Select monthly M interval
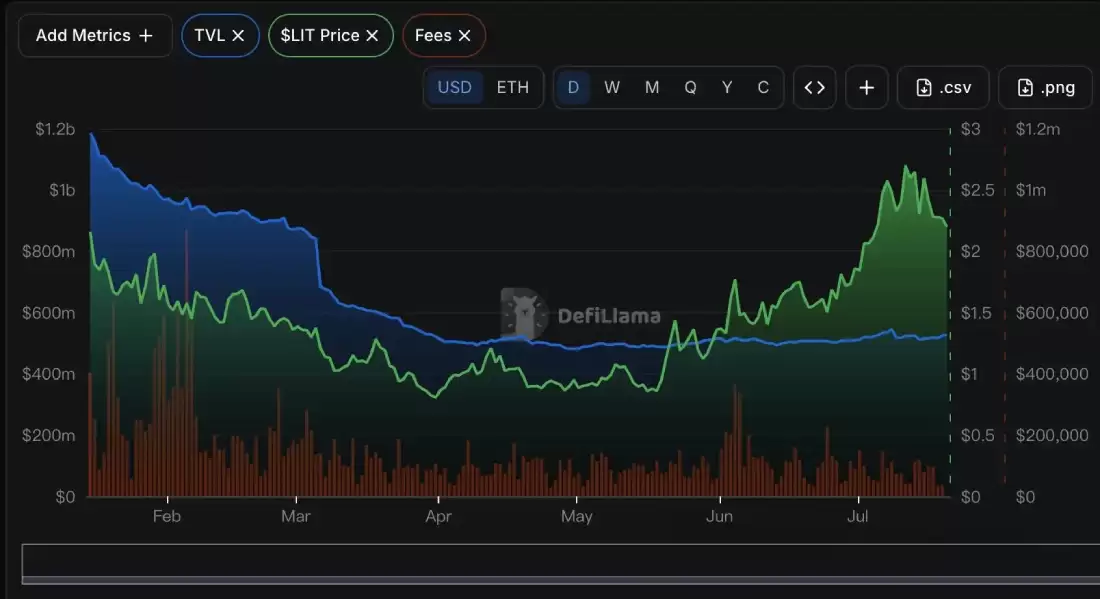This screenshot has width=1100, height=599. click(x=652, y=88)
